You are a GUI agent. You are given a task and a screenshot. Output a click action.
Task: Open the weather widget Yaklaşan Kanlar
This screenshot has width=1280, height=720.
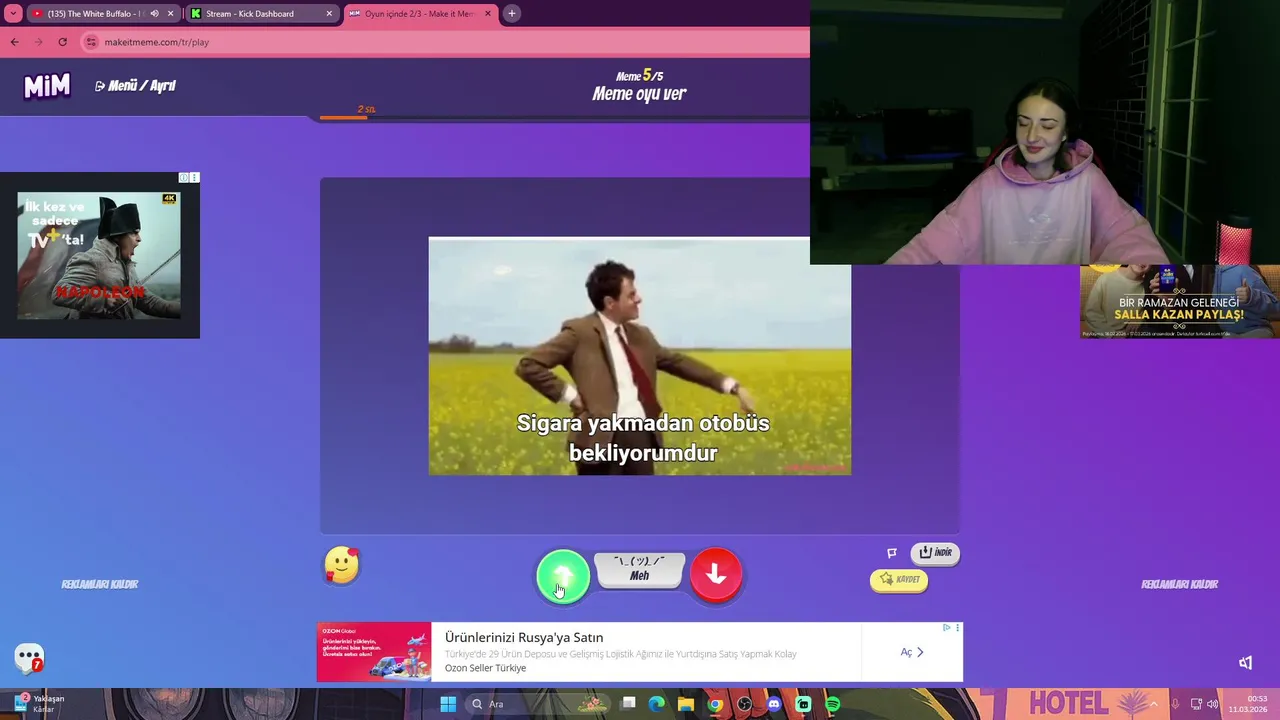40,703
